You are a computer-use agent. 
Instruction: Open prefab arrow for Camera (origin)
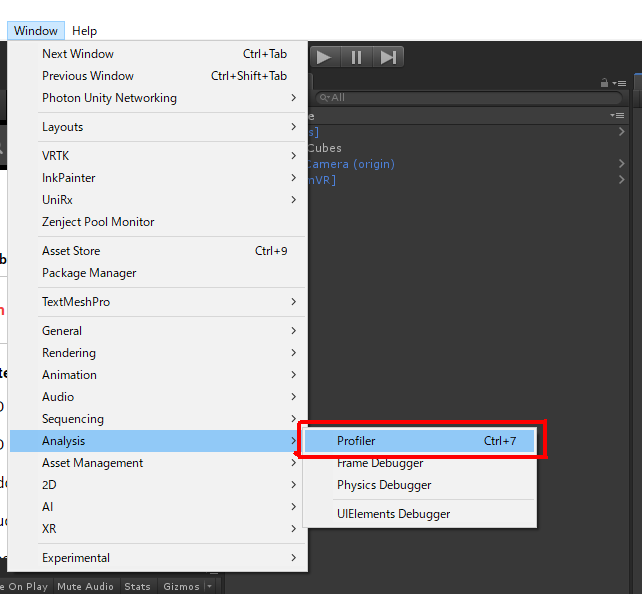tap(622, 164)
